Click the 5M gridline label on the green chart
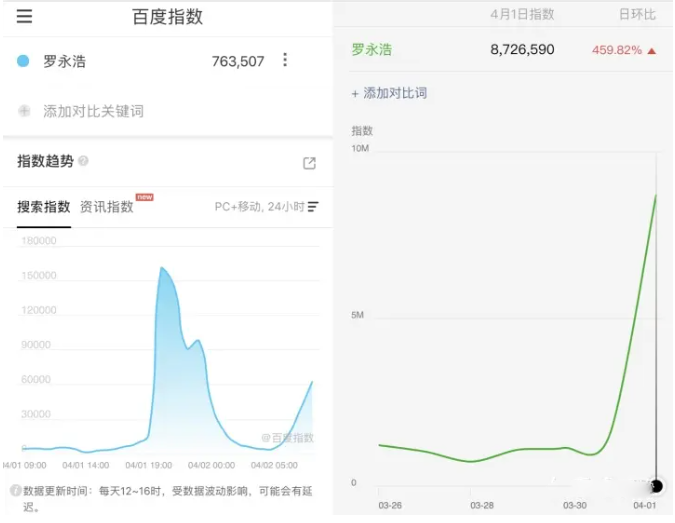The height and width of the screenshot is (523, 675). click(357, 315)
